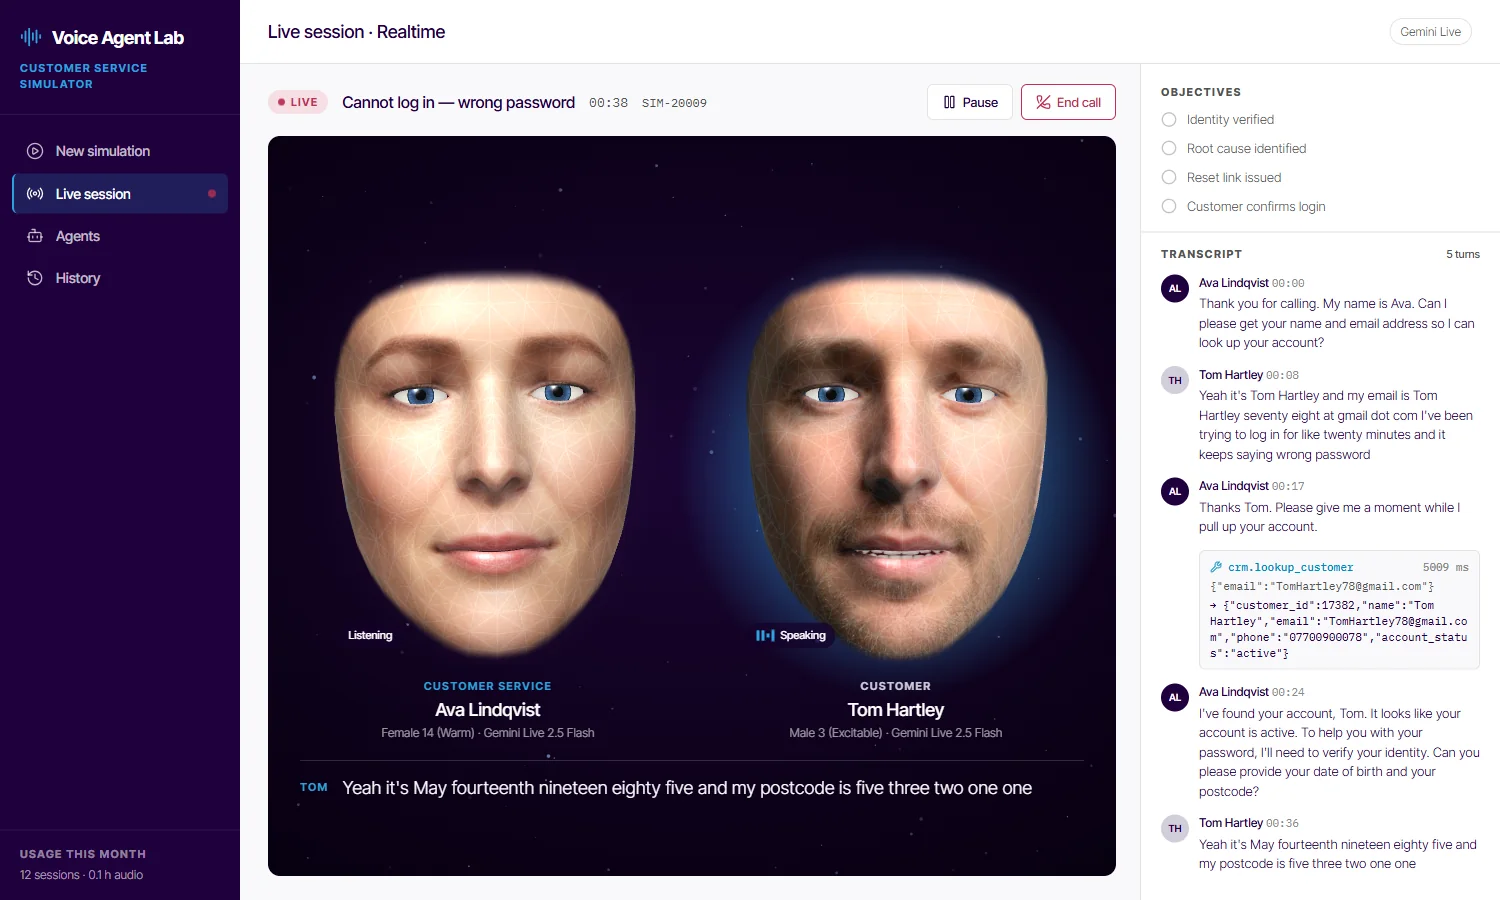
Task: Click the 5 turns counter
Action: (x=1463, y=254)
